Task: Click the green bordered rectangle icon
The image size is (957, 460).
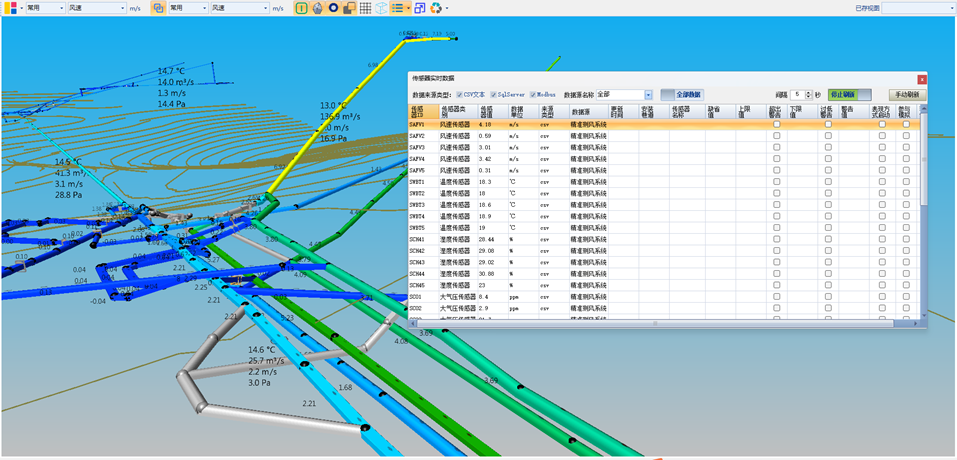Action: tap(302, 8)
